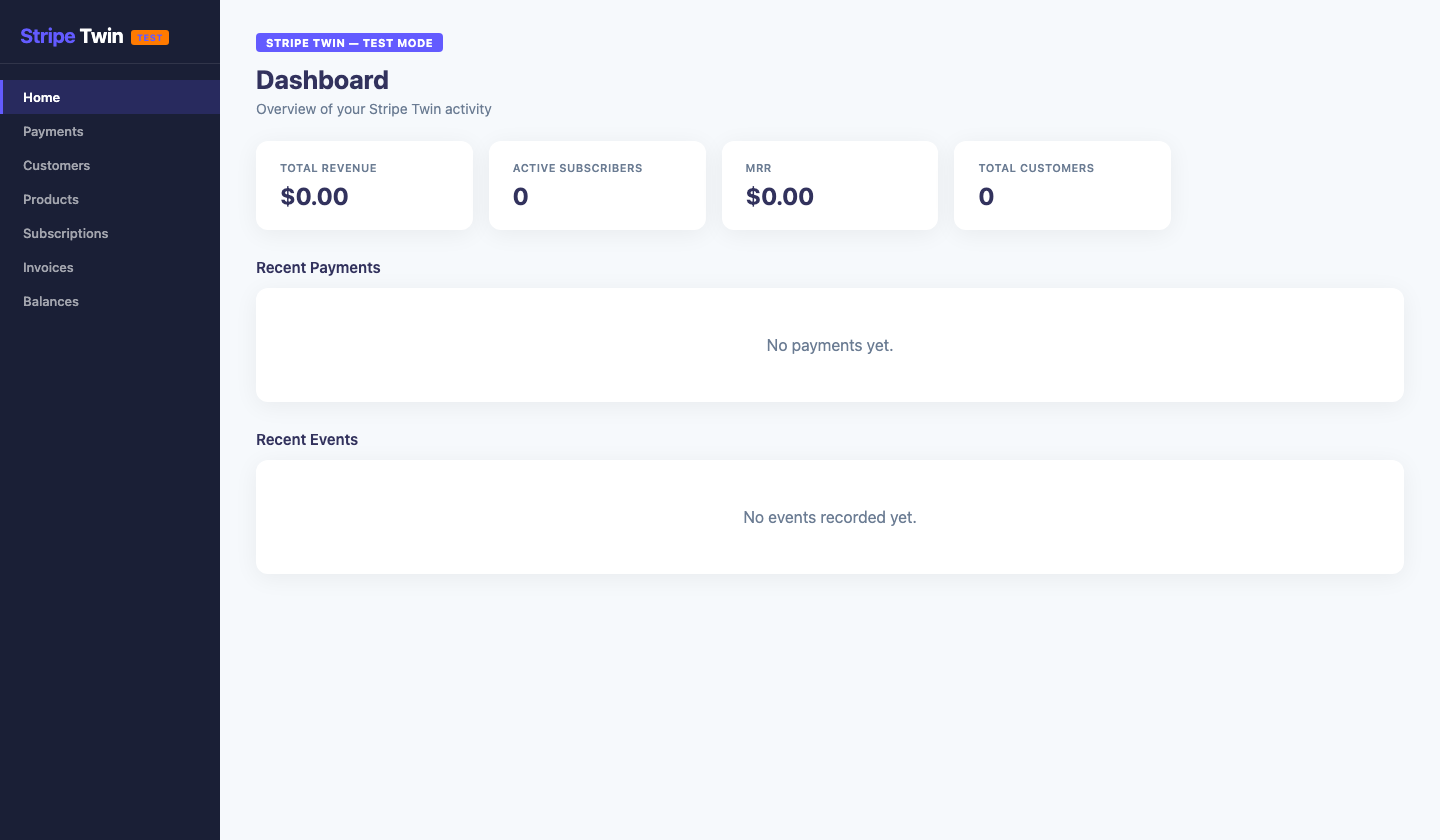This screenshot has width=1440, height=840.
Task: Click the MRR $0.00 value
Action: (780, 197)
